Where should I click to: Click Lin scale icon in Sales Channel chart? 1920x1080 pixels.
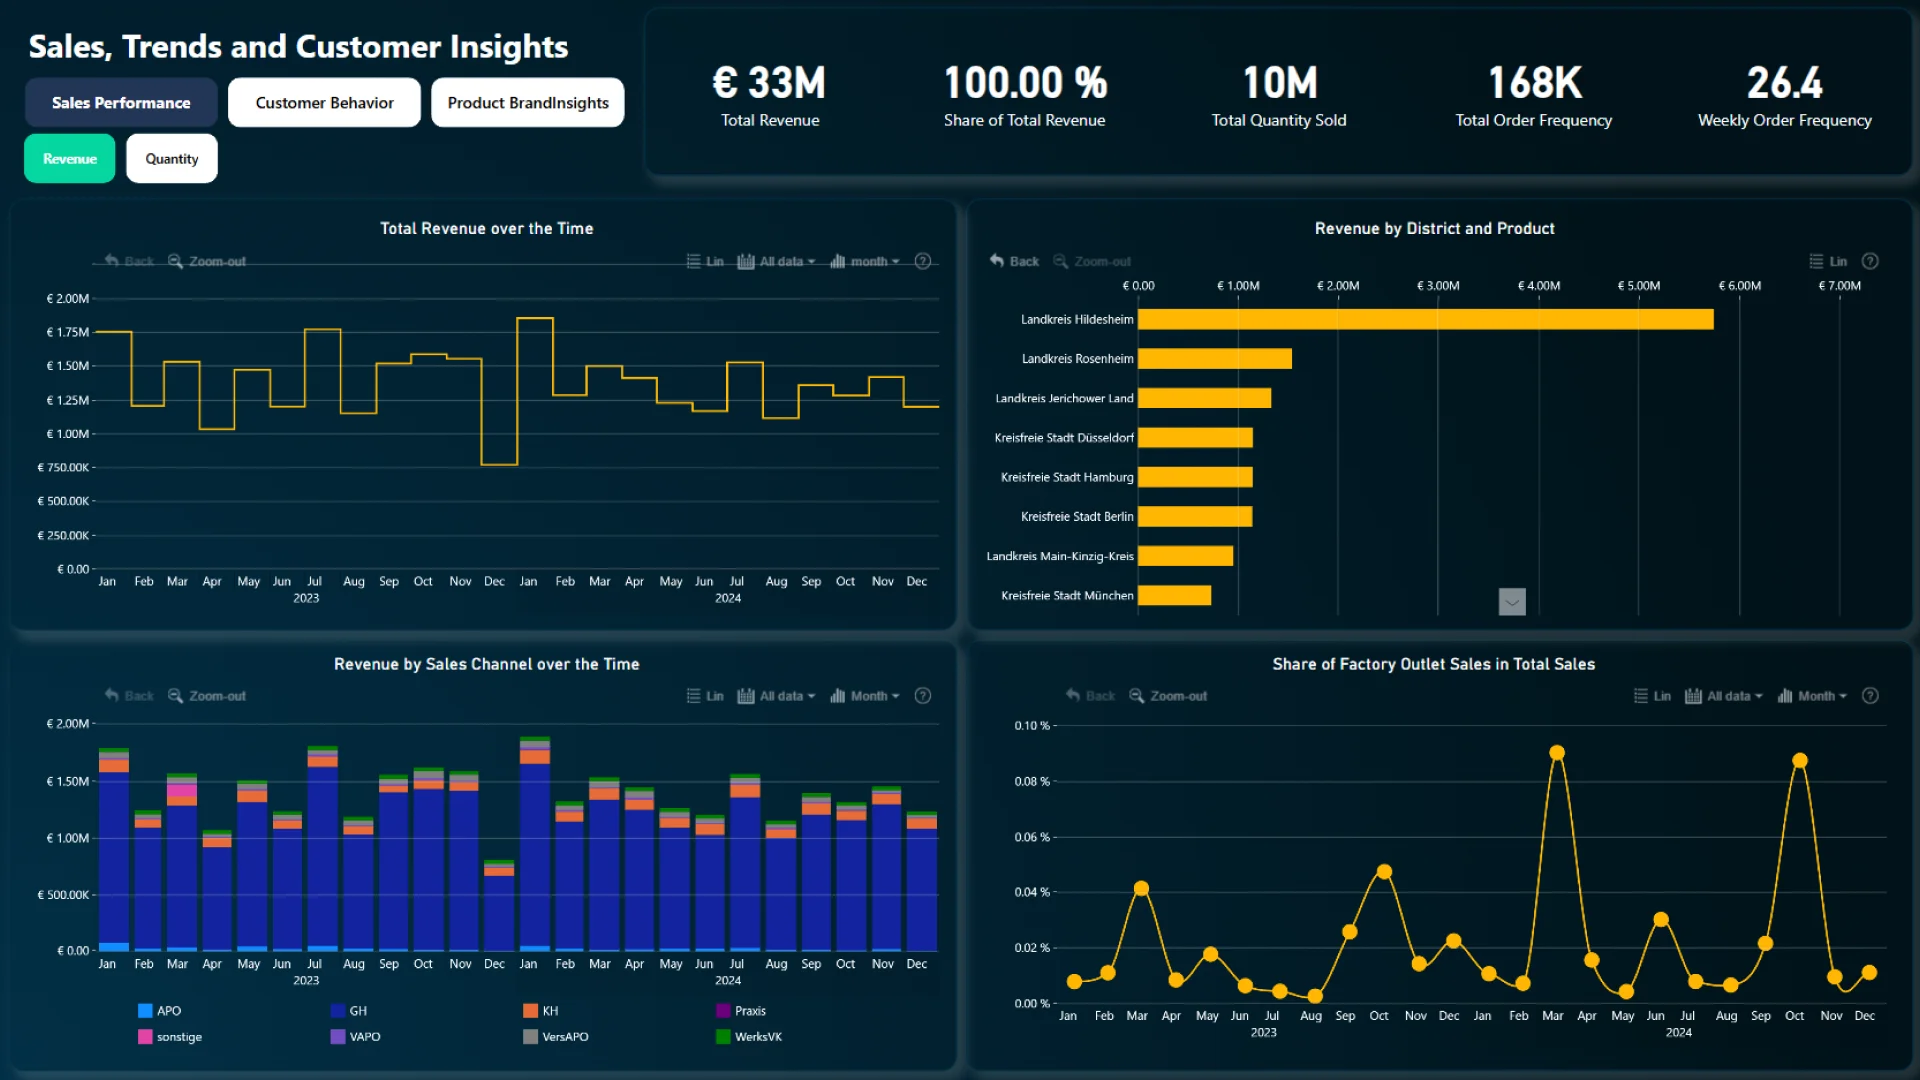click(x=694, y=696)
